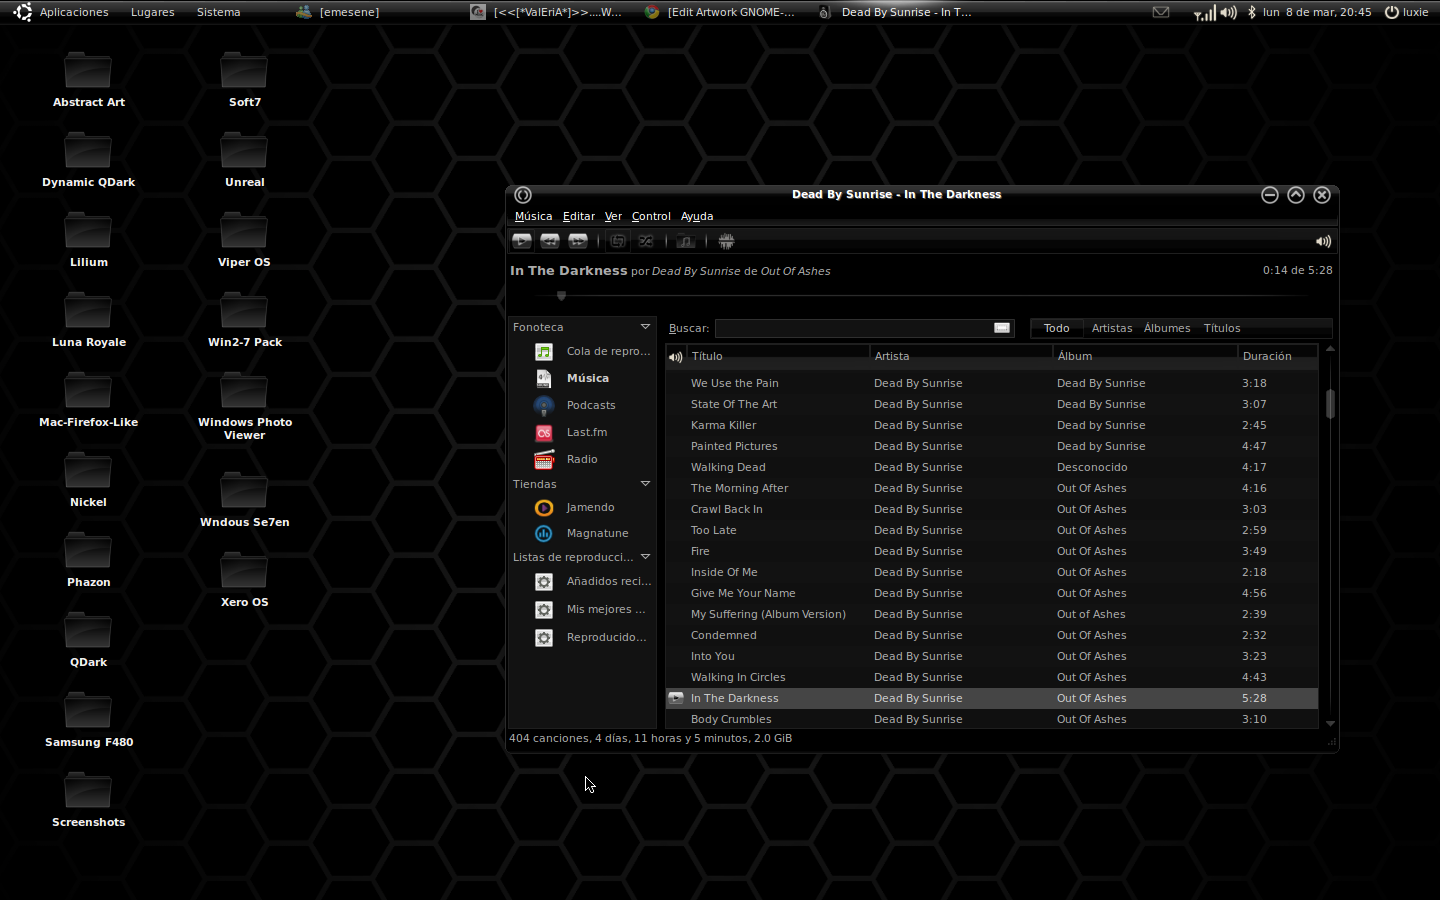Open the Aplicaciones panel menu
1440x900 pixels.
click(74, 12)
